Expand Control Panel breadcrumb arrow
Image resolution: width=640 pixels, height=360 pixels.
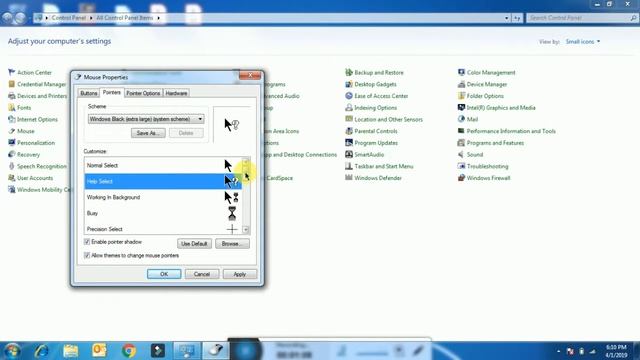click(x=91, y=18)
